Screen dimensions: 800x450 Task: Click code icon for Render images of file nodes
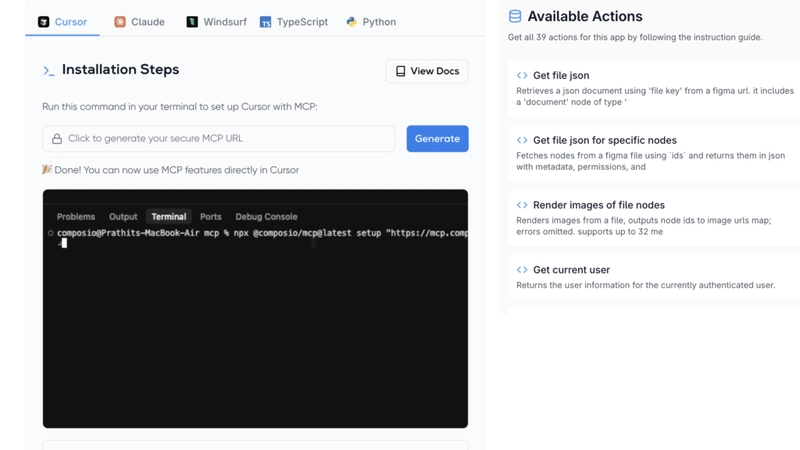click(522, 205)
